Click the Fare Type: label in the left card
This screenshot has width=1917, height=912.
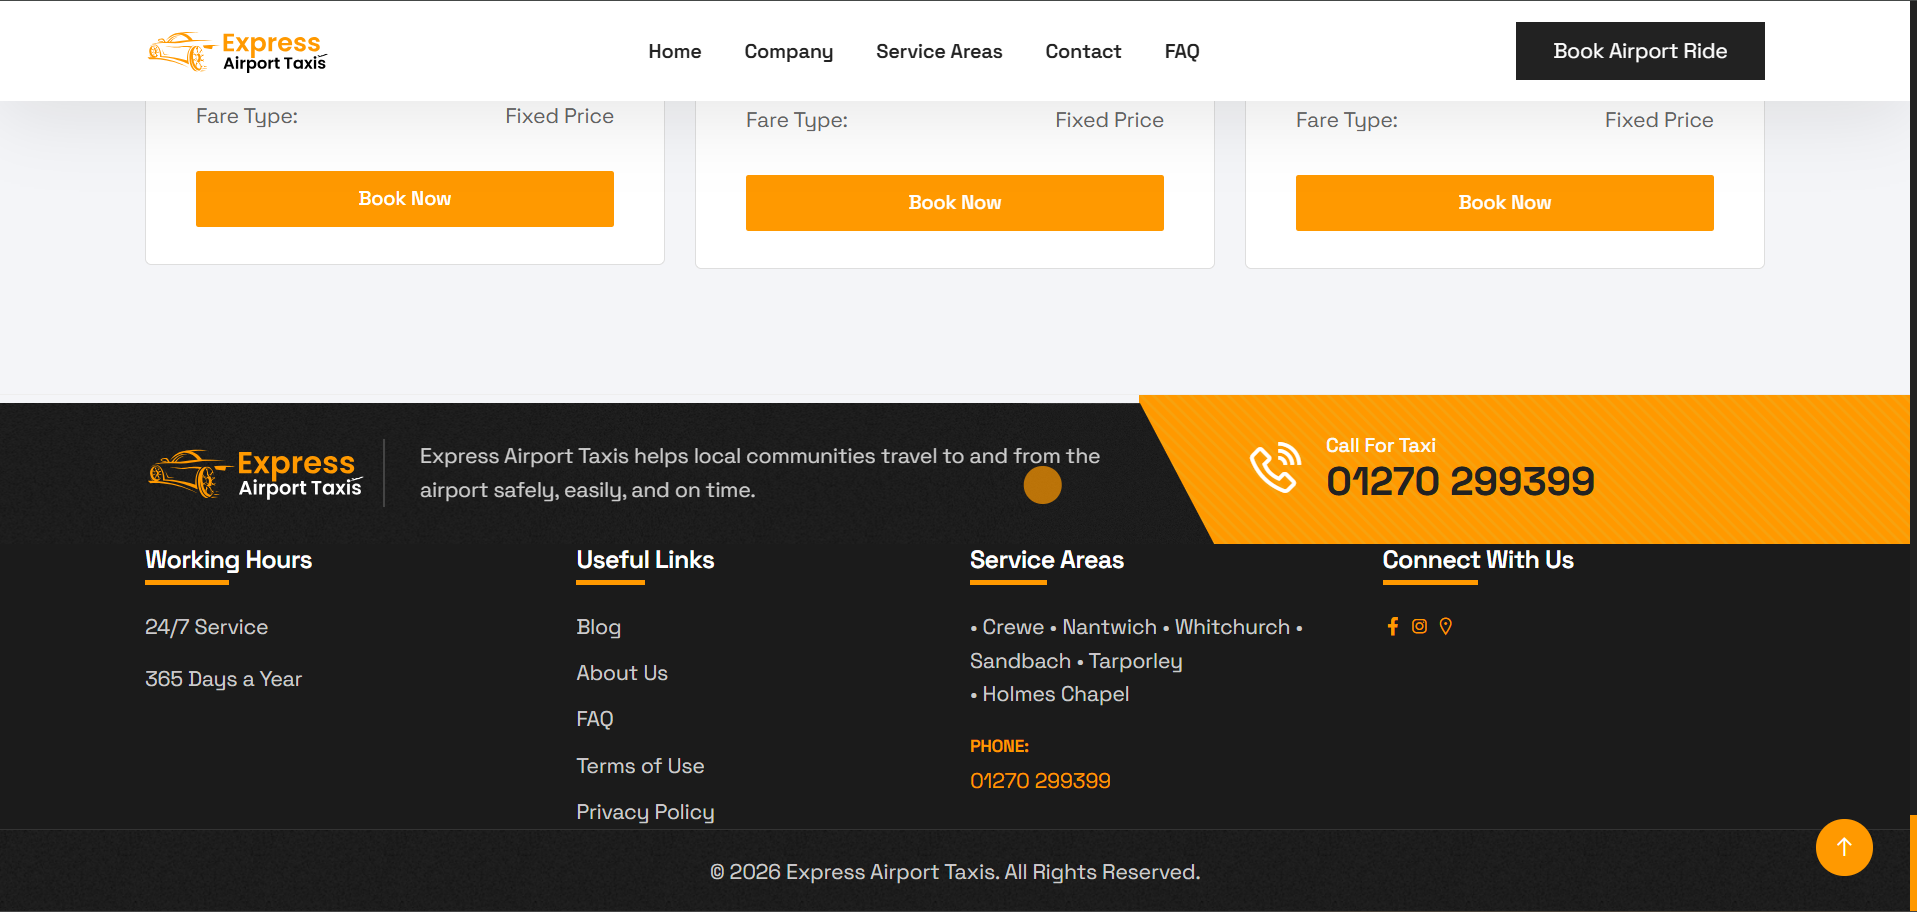(247, 116)
